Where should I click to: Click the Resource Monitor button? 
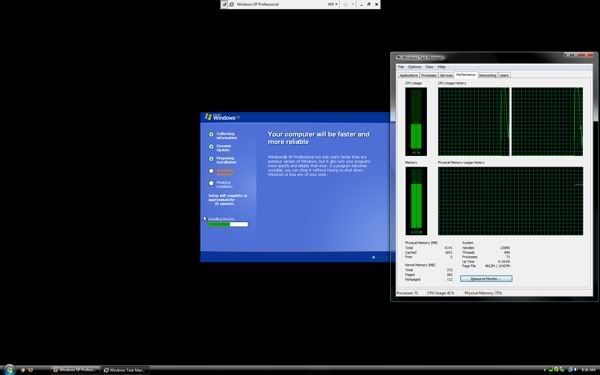486,279
